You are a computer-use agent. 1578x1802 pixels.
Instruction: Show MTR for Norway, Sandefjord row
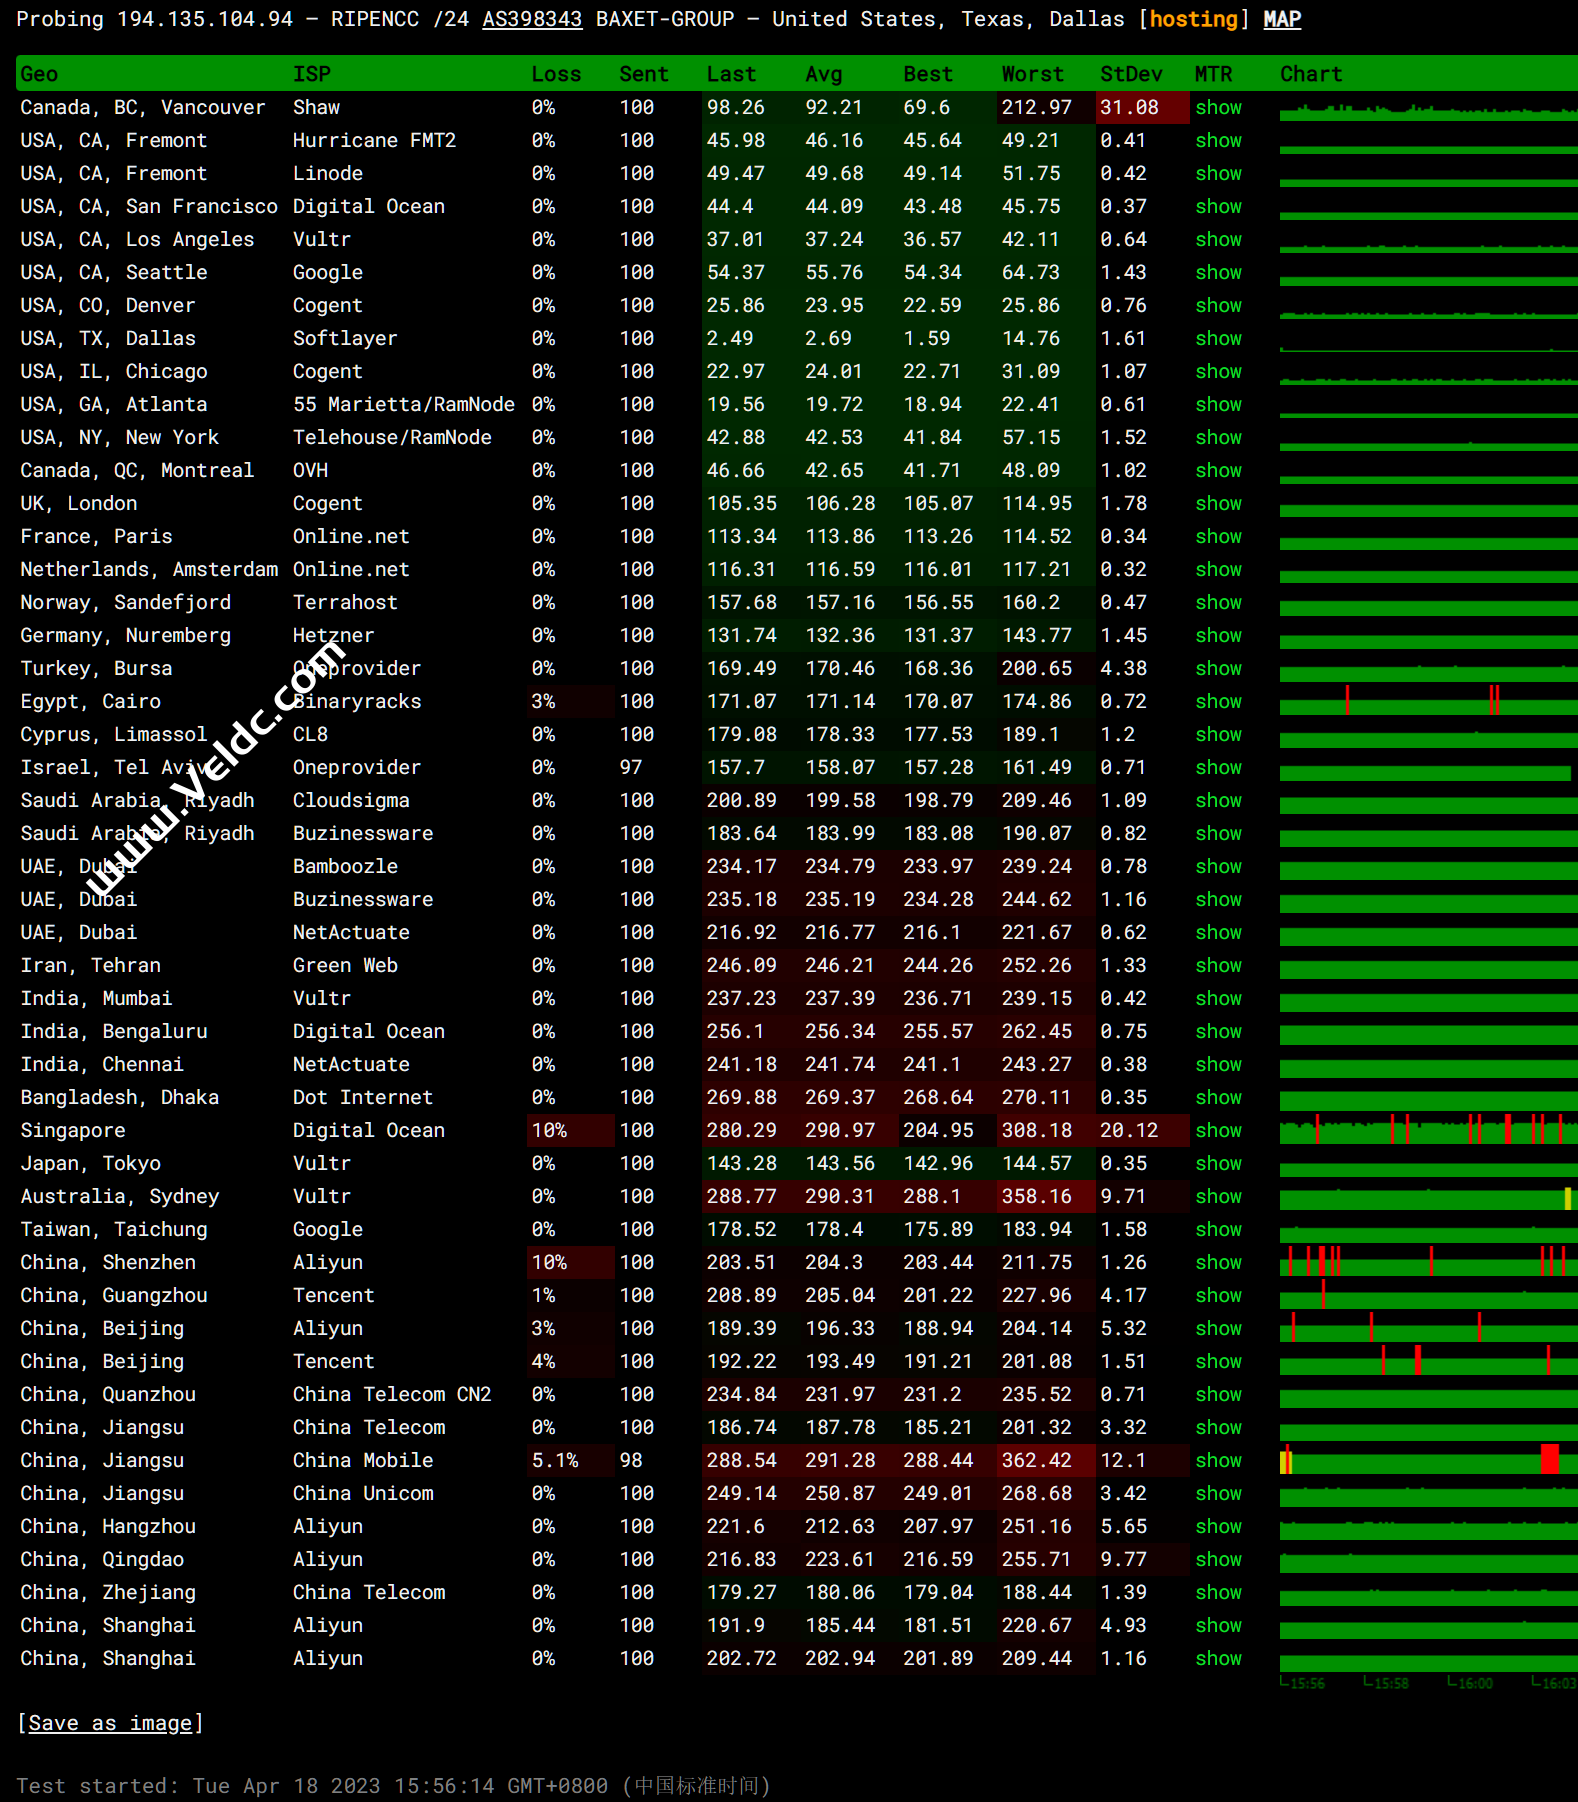[x=1218, y=602]
